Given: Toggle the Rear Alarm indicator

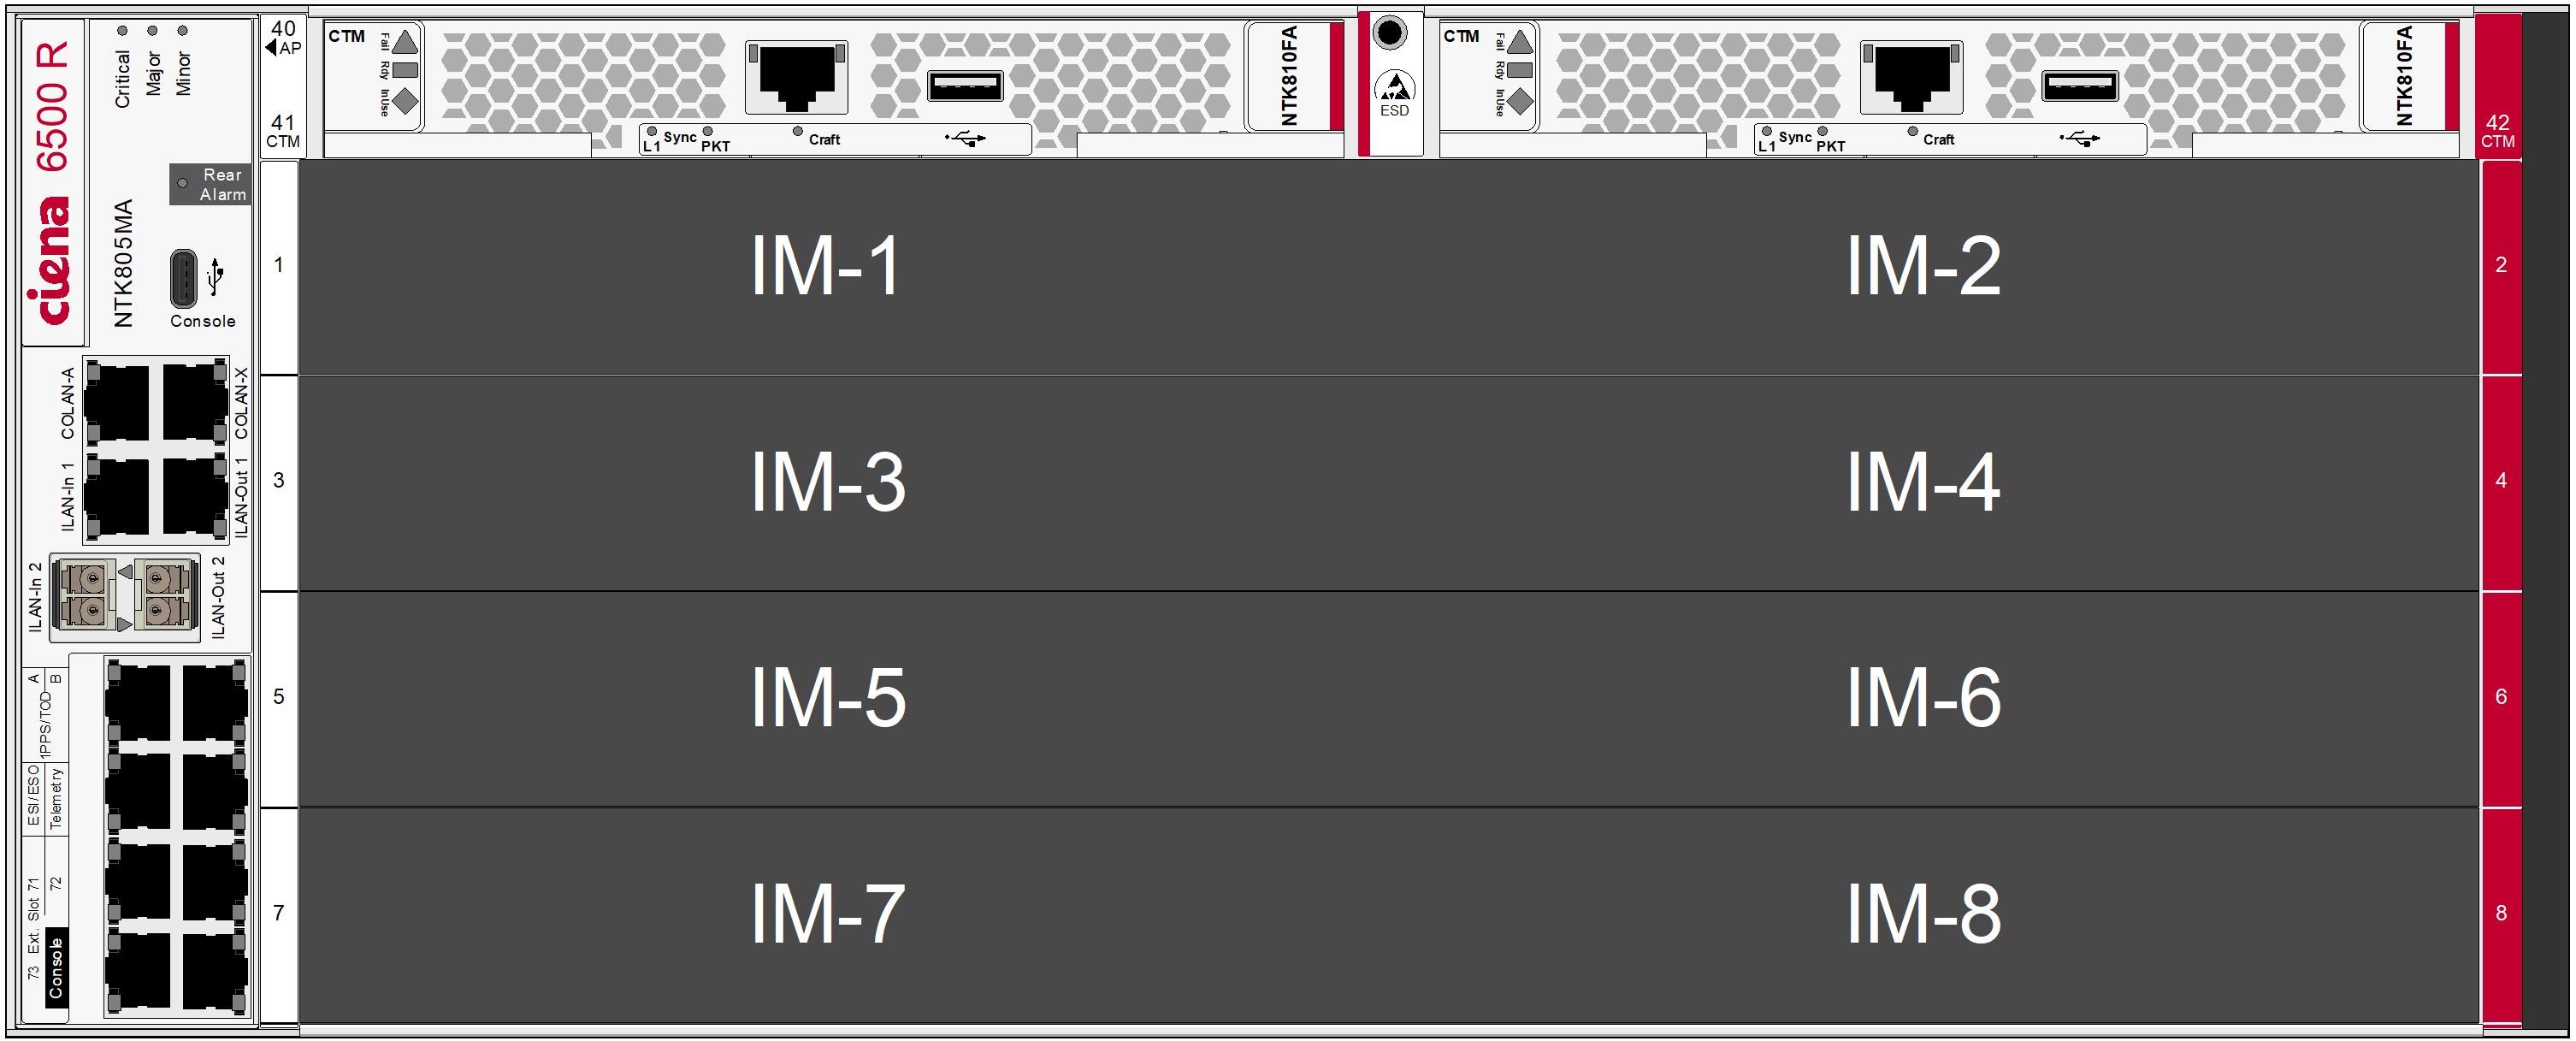Looking at the screenshot, I should [182, 184].
